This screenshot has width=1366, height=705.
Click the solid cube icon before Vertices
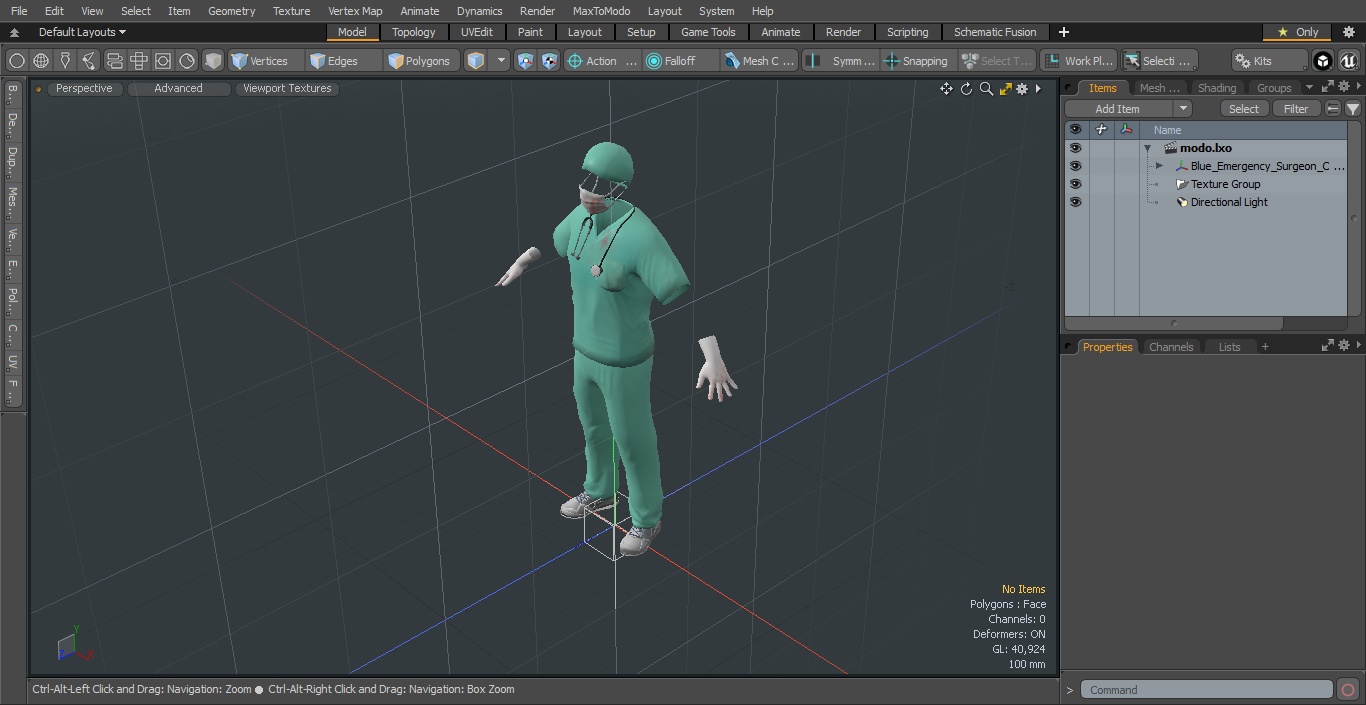click(x=213, y=61)
